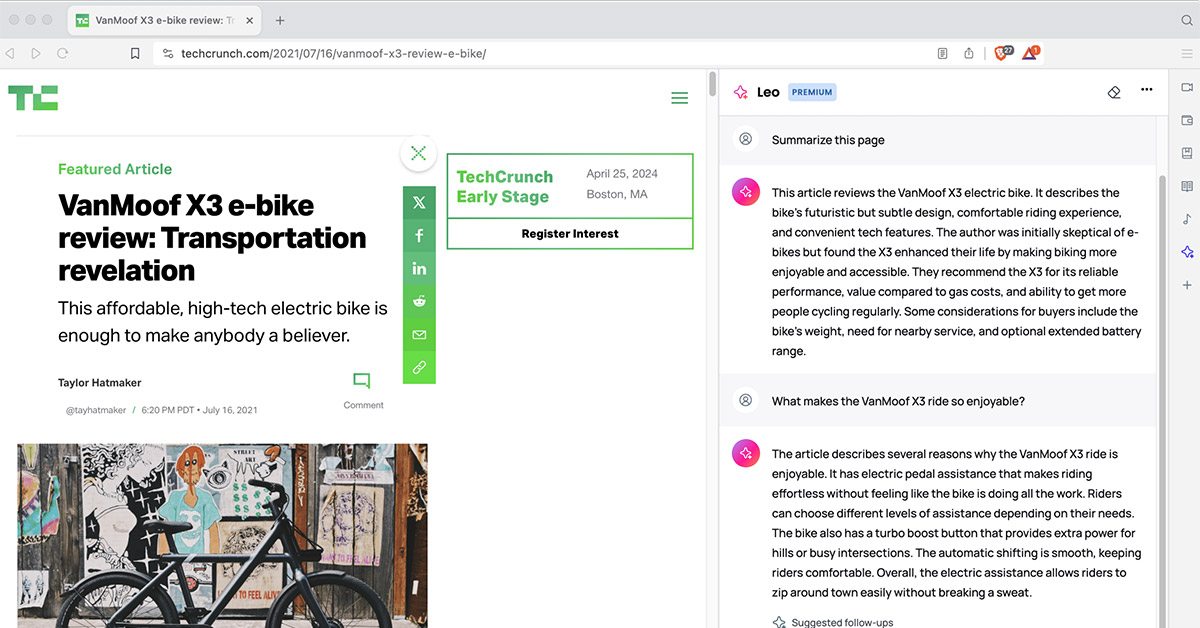This screenshot has height=628, width=1200.
Task: Open a new tab with plus button
Action: 280,20
